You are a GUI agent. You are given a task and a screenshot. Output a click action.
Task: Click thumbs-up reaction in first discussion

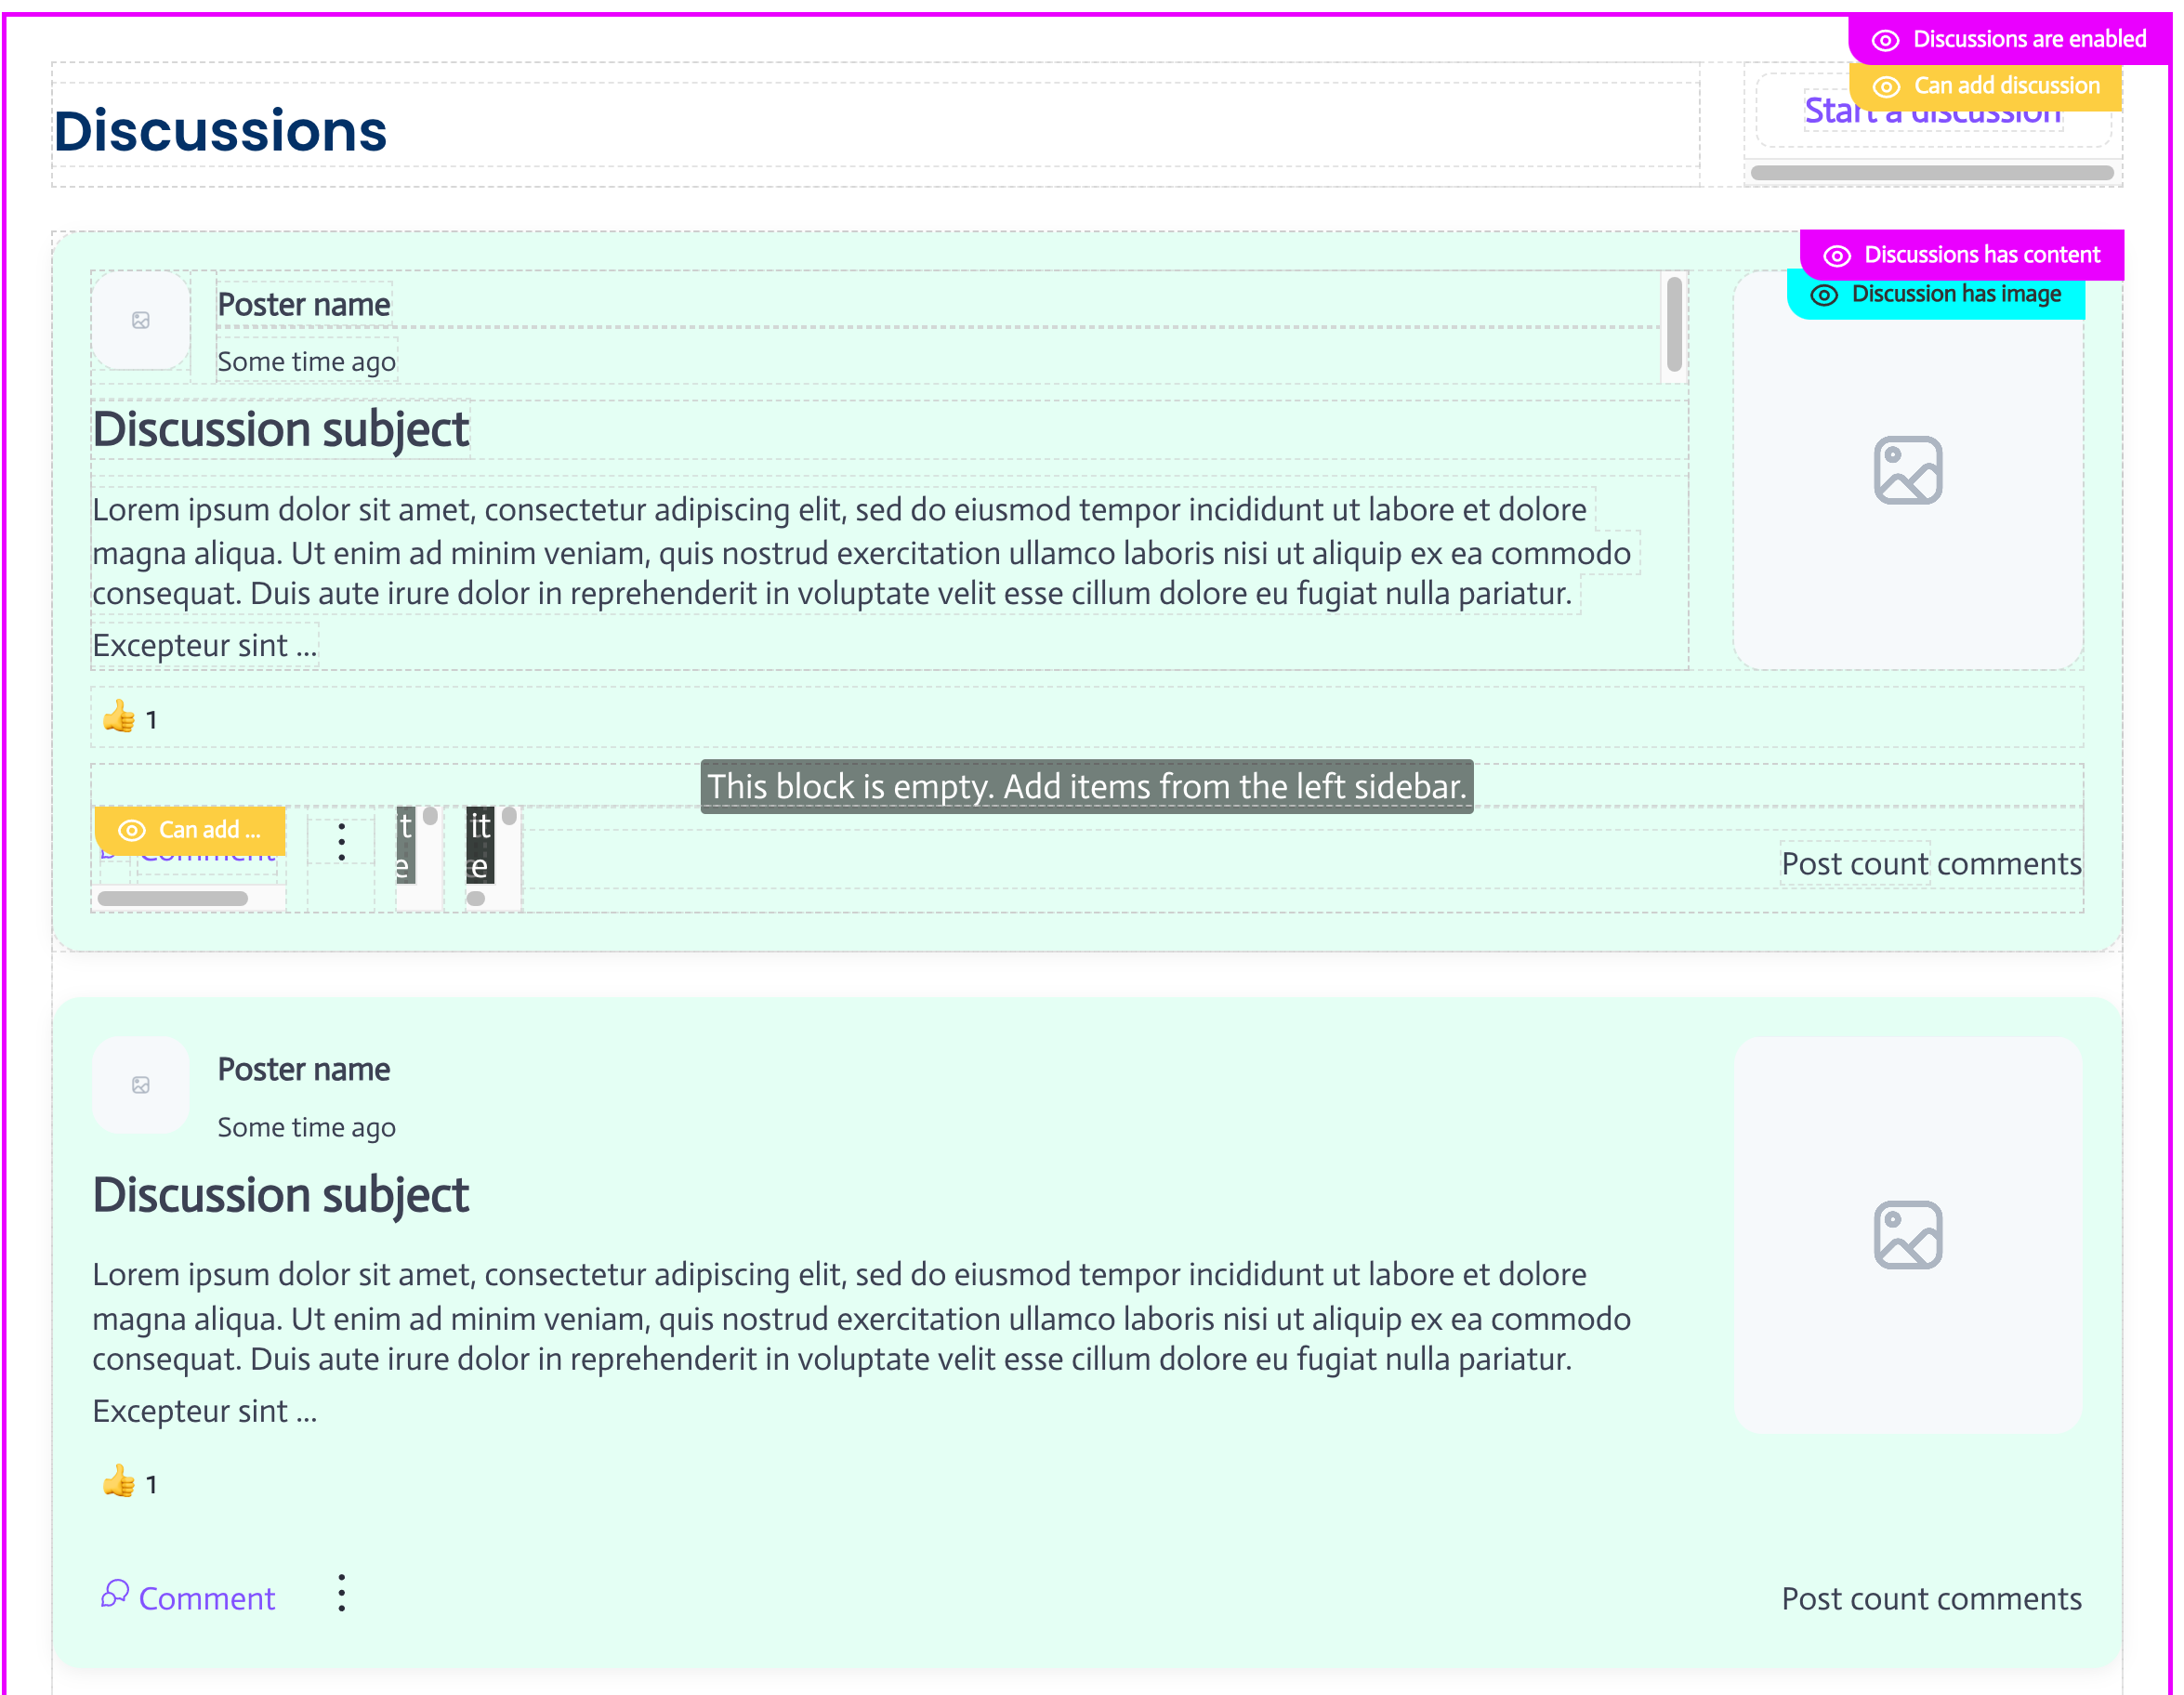tap(119, 717)
